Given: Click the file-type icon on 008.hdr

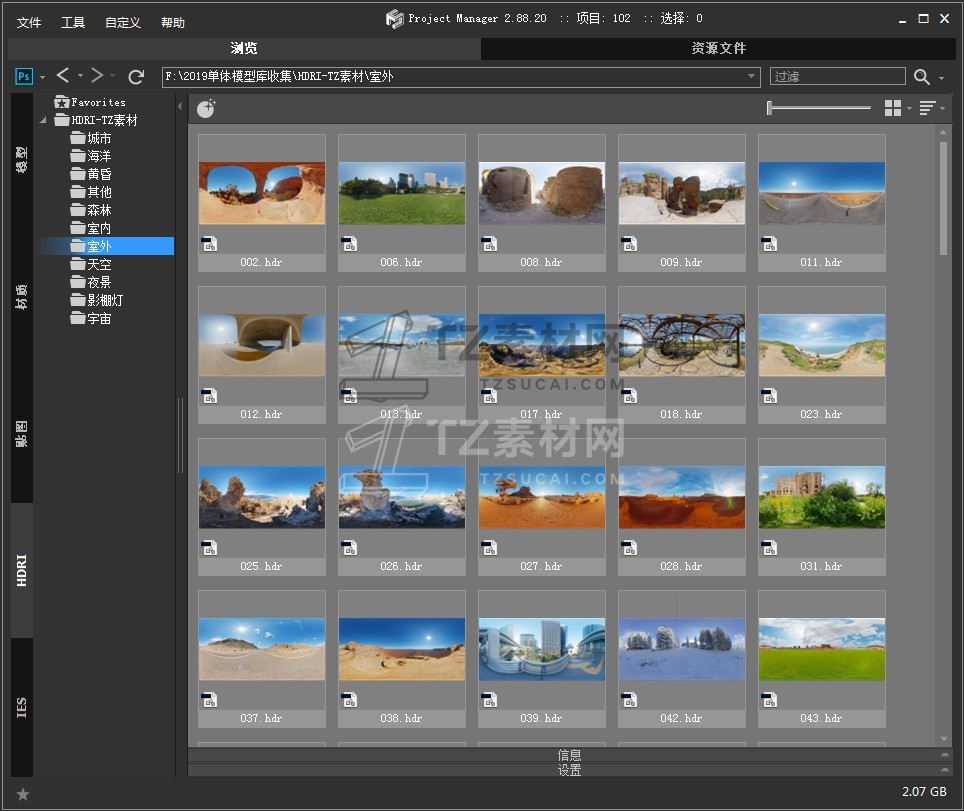Looking at the screenshot, I should click(489, 244).
